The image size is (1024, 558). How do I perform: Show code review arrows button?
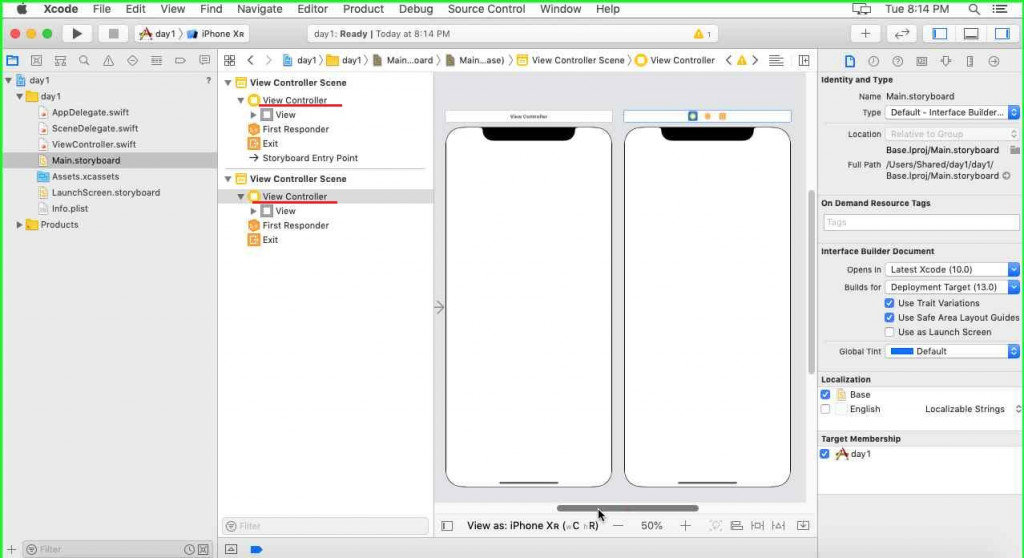click(x=902, y=33)
